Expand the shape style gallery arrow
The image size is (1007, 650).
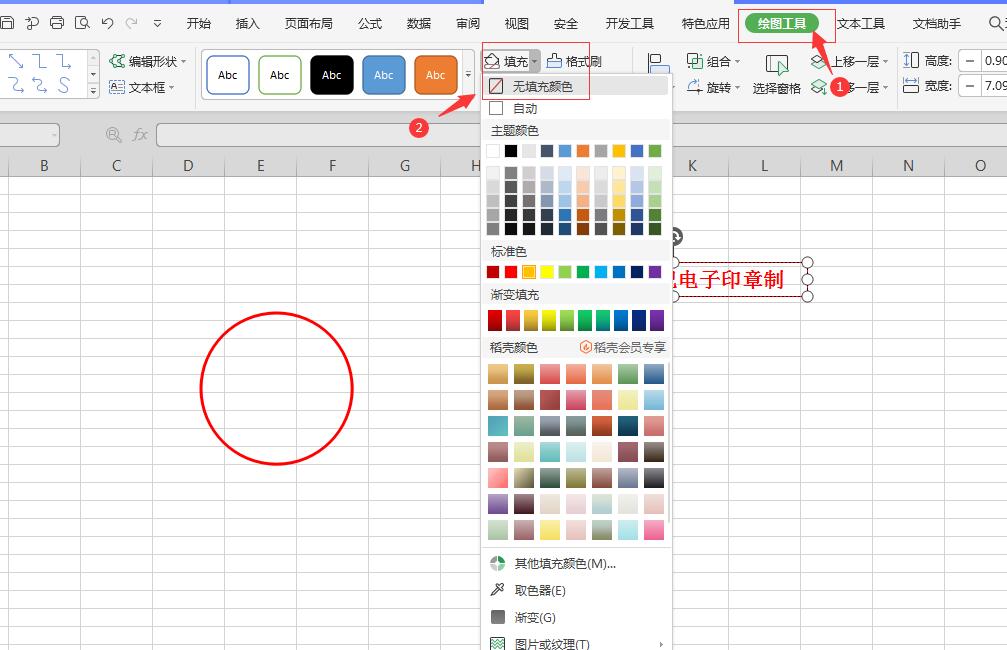(468, 75)
